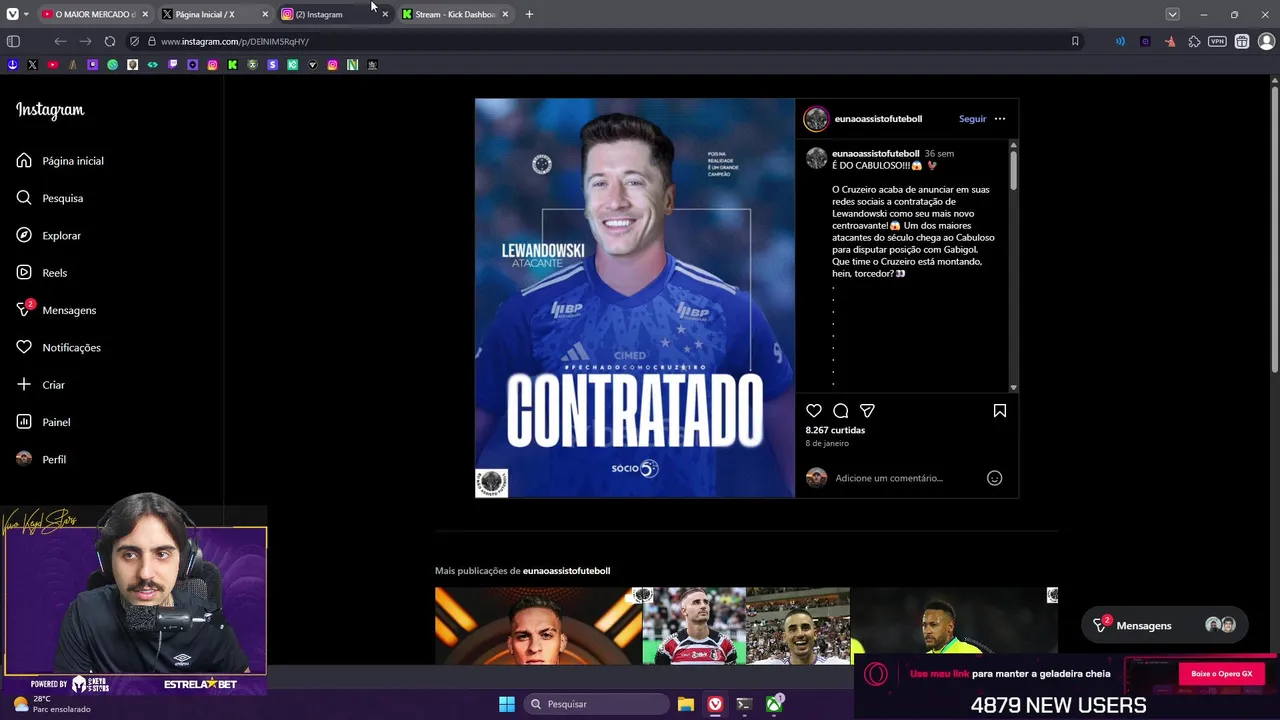The height and width of the screenshot is (720, 1280).
Task: Open browser profile avatar
Action: point(1266,41)
